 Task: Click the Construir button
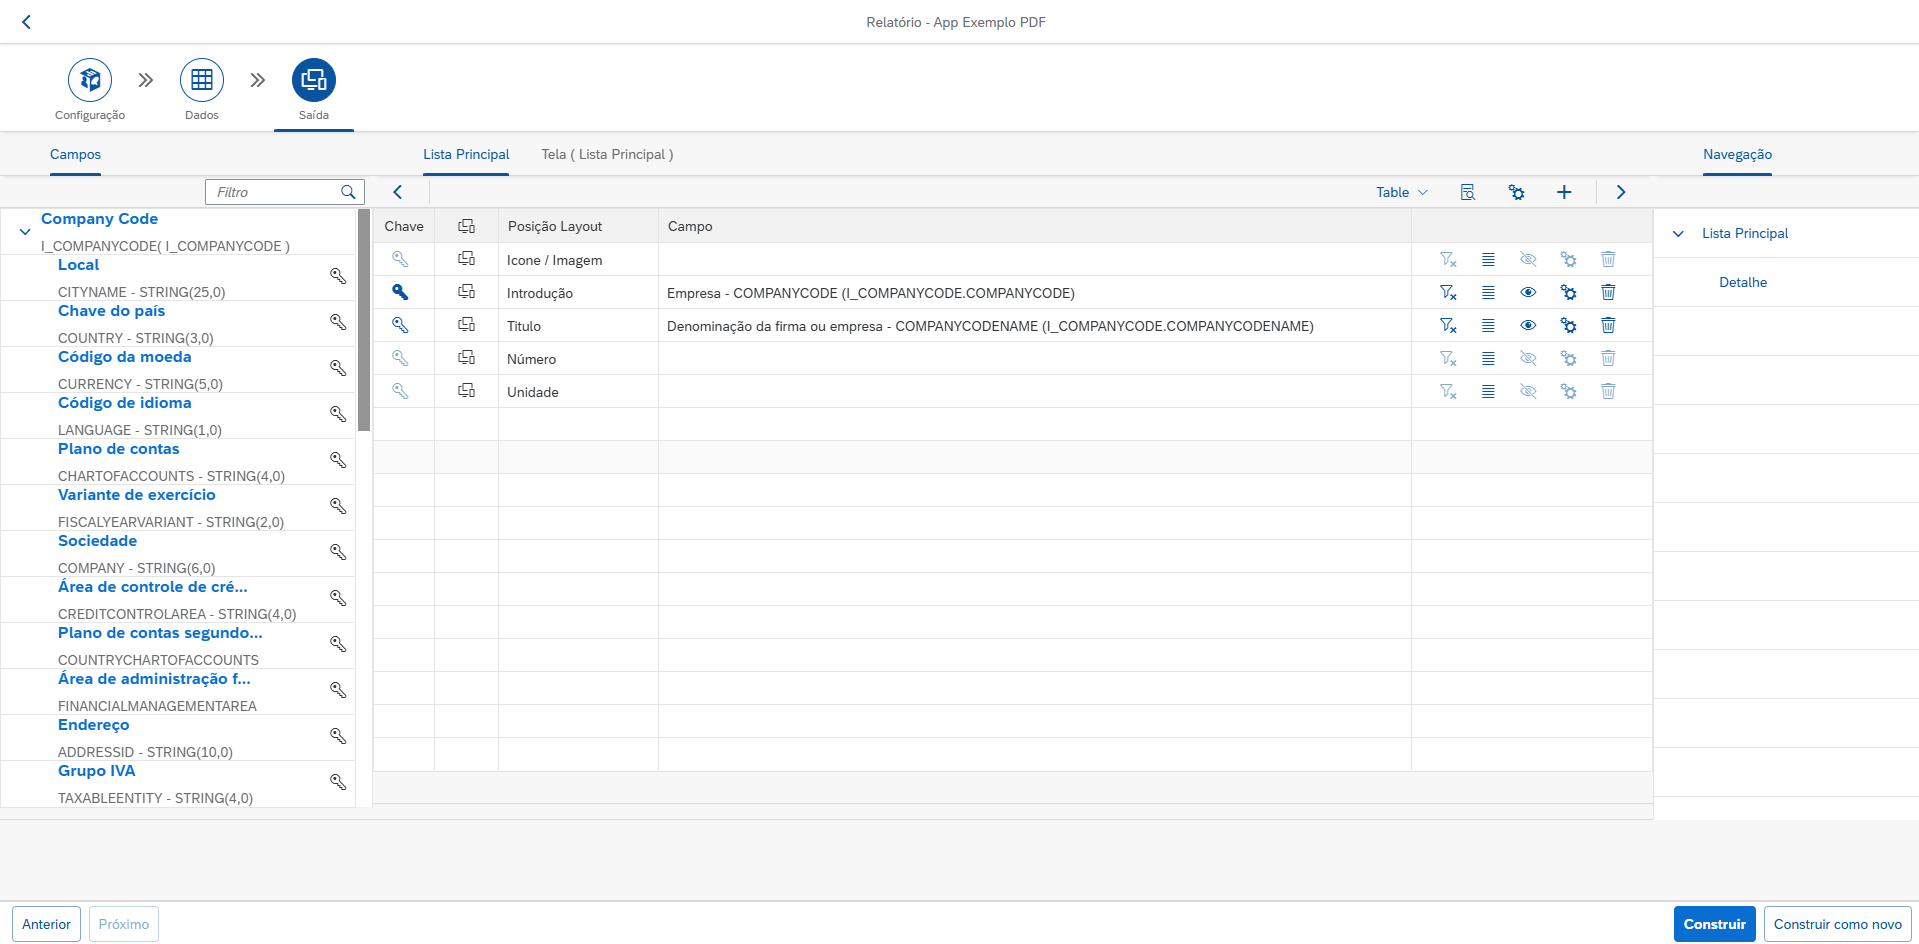tap(1714, 924)
